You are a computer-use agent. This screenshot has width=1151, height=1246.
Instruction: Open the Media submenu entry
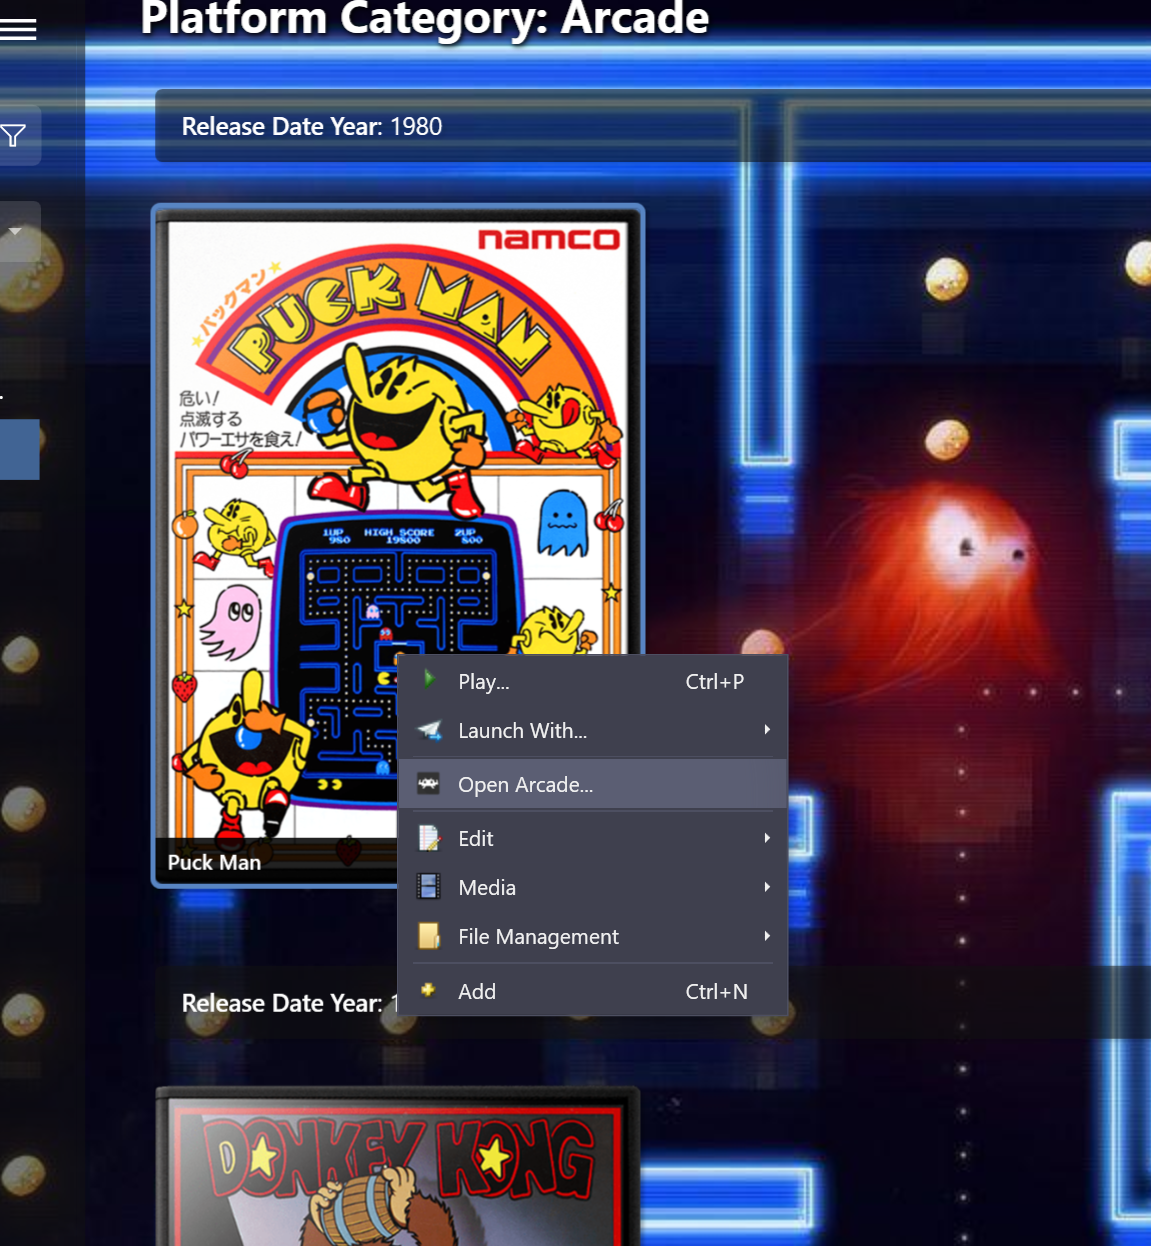(593, 888)
